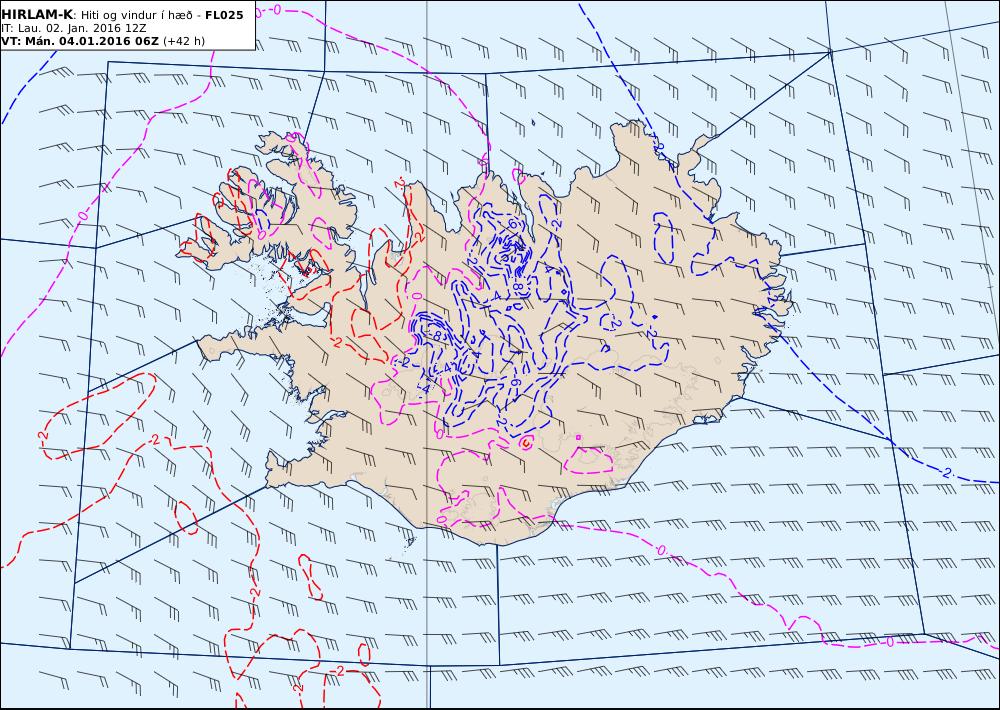The width and height of the screenshot is (1000, 710).
Task: Select the VT: Mán. 04.01.2016 06Z valid time
Action: [80, 41]
